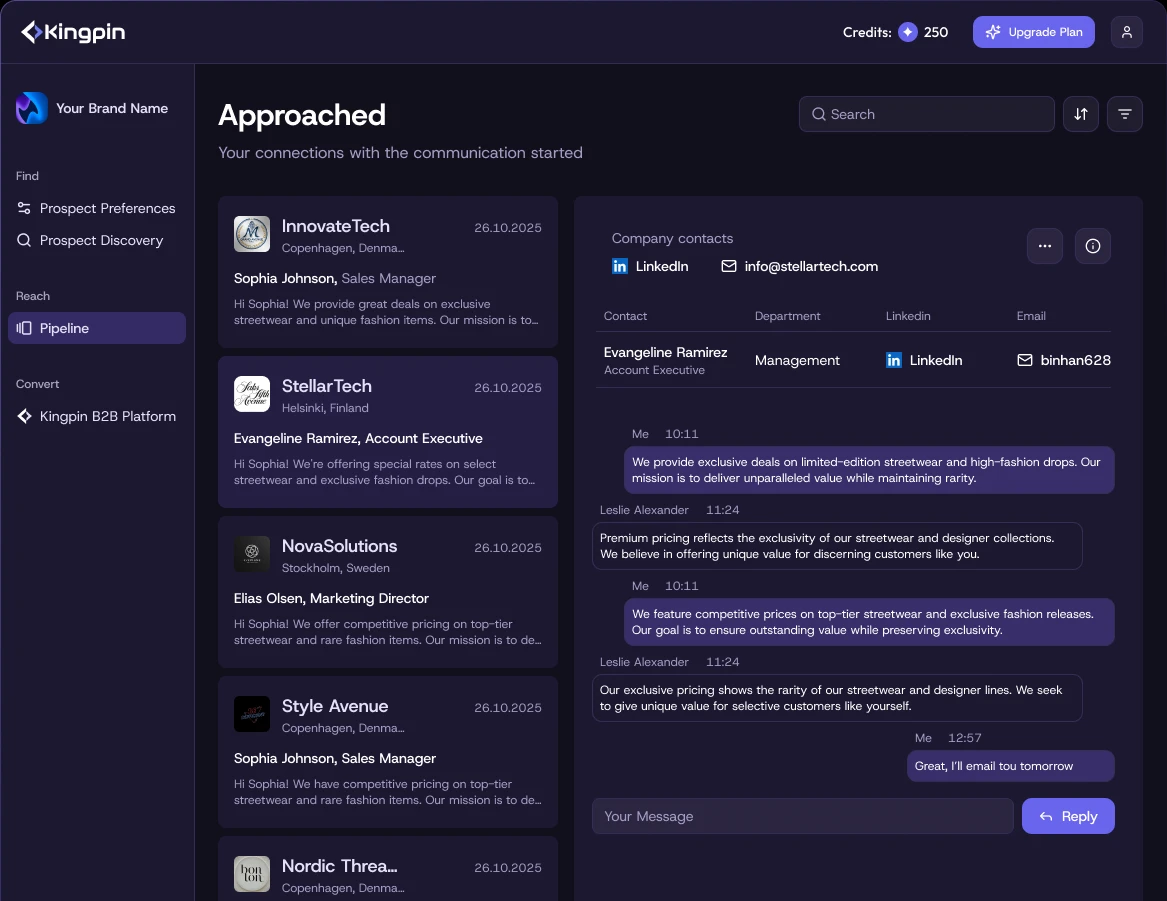Click NovaSolutions company logo
Viewport: 1167px width, 901px height.
click(252, 554)
